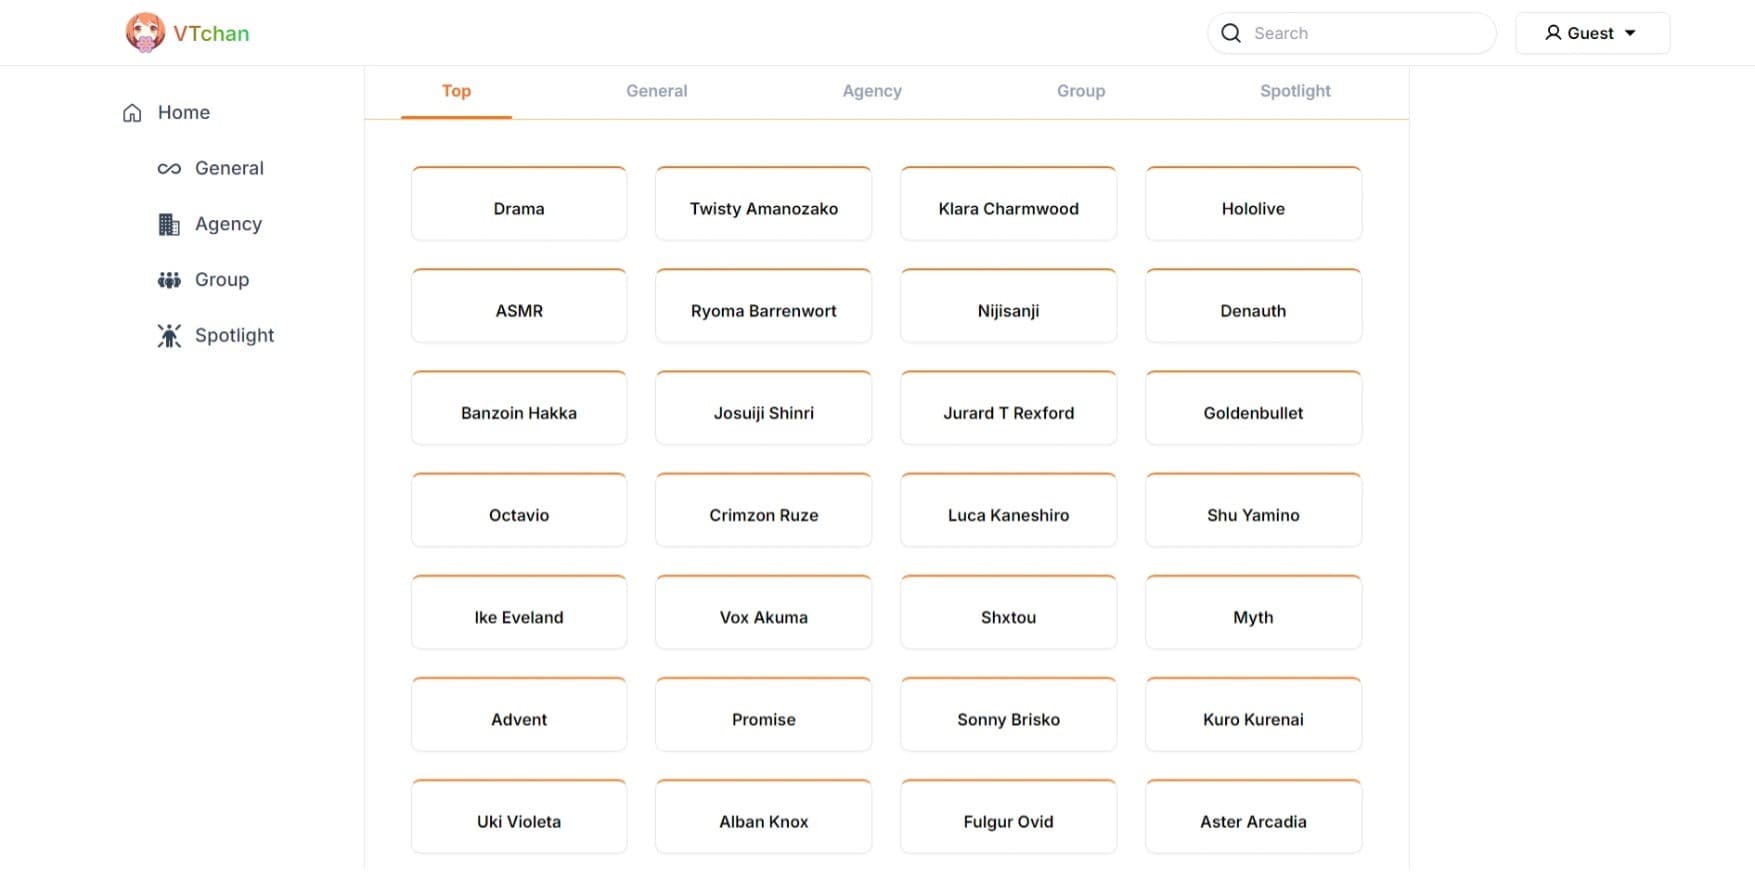Viewport: 1755px width, 879px height.
Task: Visit the Luca Kaneshiro board
Action: (1008, 510)
